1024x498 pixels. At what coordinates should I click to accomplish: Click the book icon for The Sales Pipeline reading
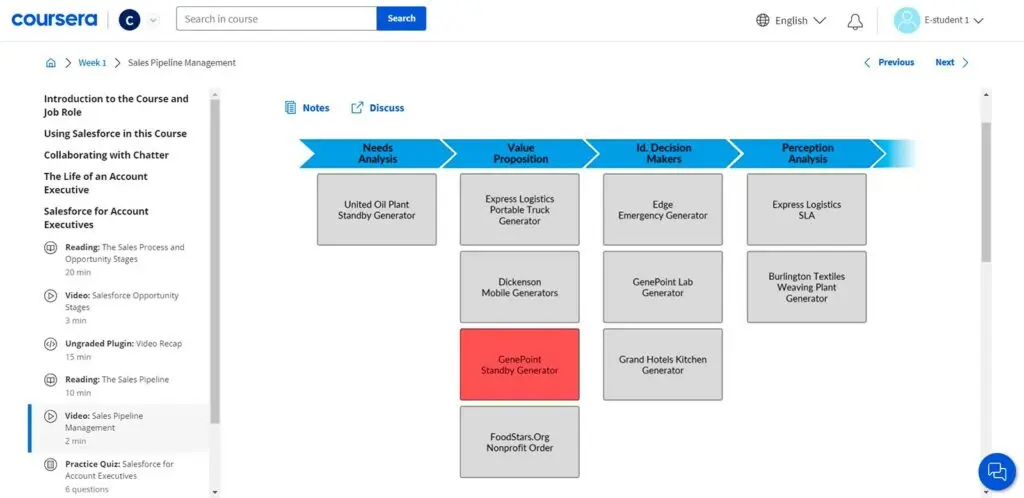point(50,380)
